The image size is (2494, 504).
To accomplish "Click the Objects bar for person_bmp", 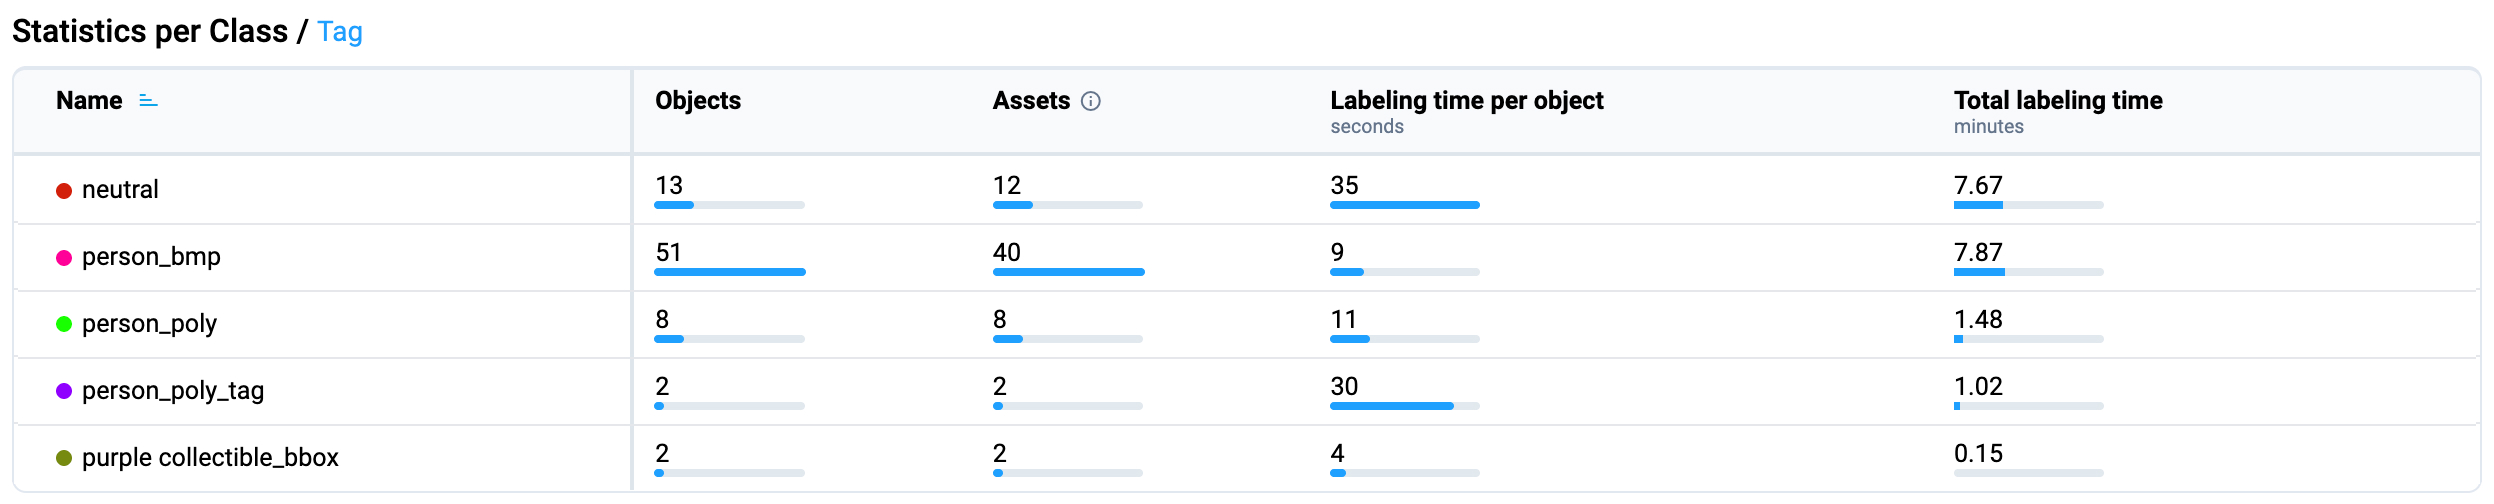I will coord(729,272).
